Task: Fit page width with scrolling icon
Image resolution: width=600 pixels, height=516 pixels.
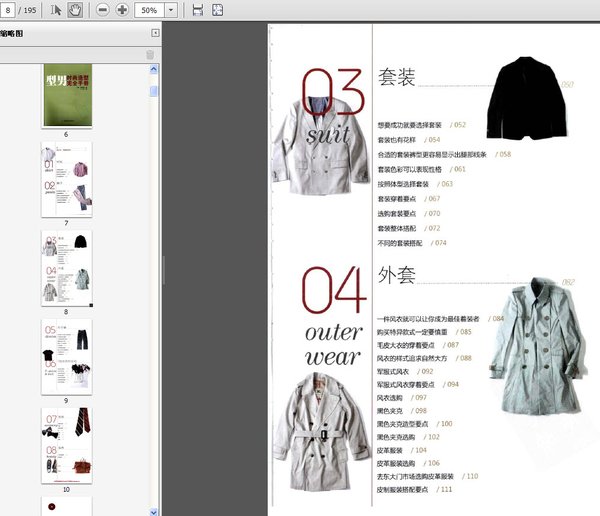Action: pyautogui.click(x=198, y=10)
